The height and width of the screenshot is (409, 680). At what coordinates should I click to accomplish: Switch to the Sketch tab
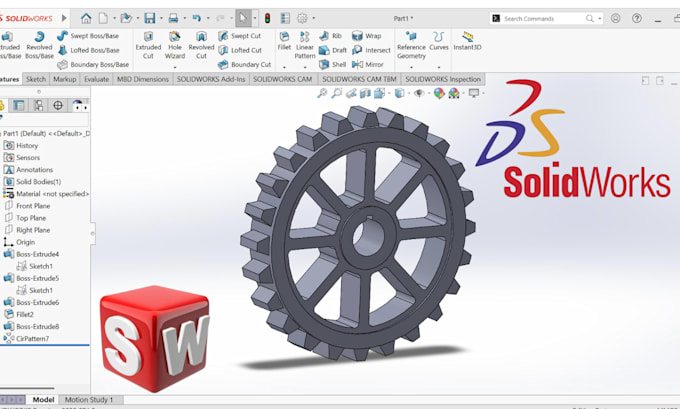(36, 79)
